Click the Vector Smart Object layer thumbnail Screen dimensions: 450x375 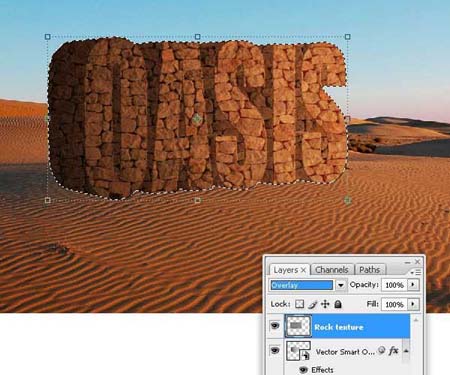[x=298, y=350]
